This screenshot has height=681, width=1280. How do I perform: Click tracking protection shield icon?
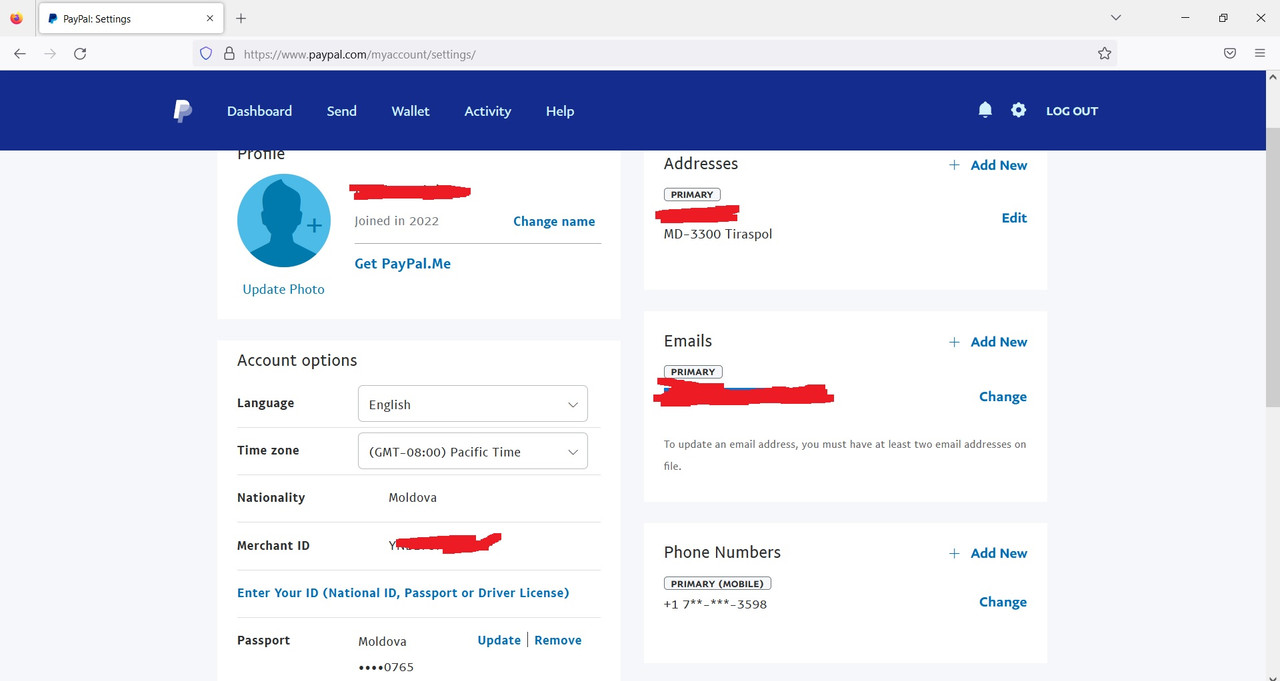point(206,54)
